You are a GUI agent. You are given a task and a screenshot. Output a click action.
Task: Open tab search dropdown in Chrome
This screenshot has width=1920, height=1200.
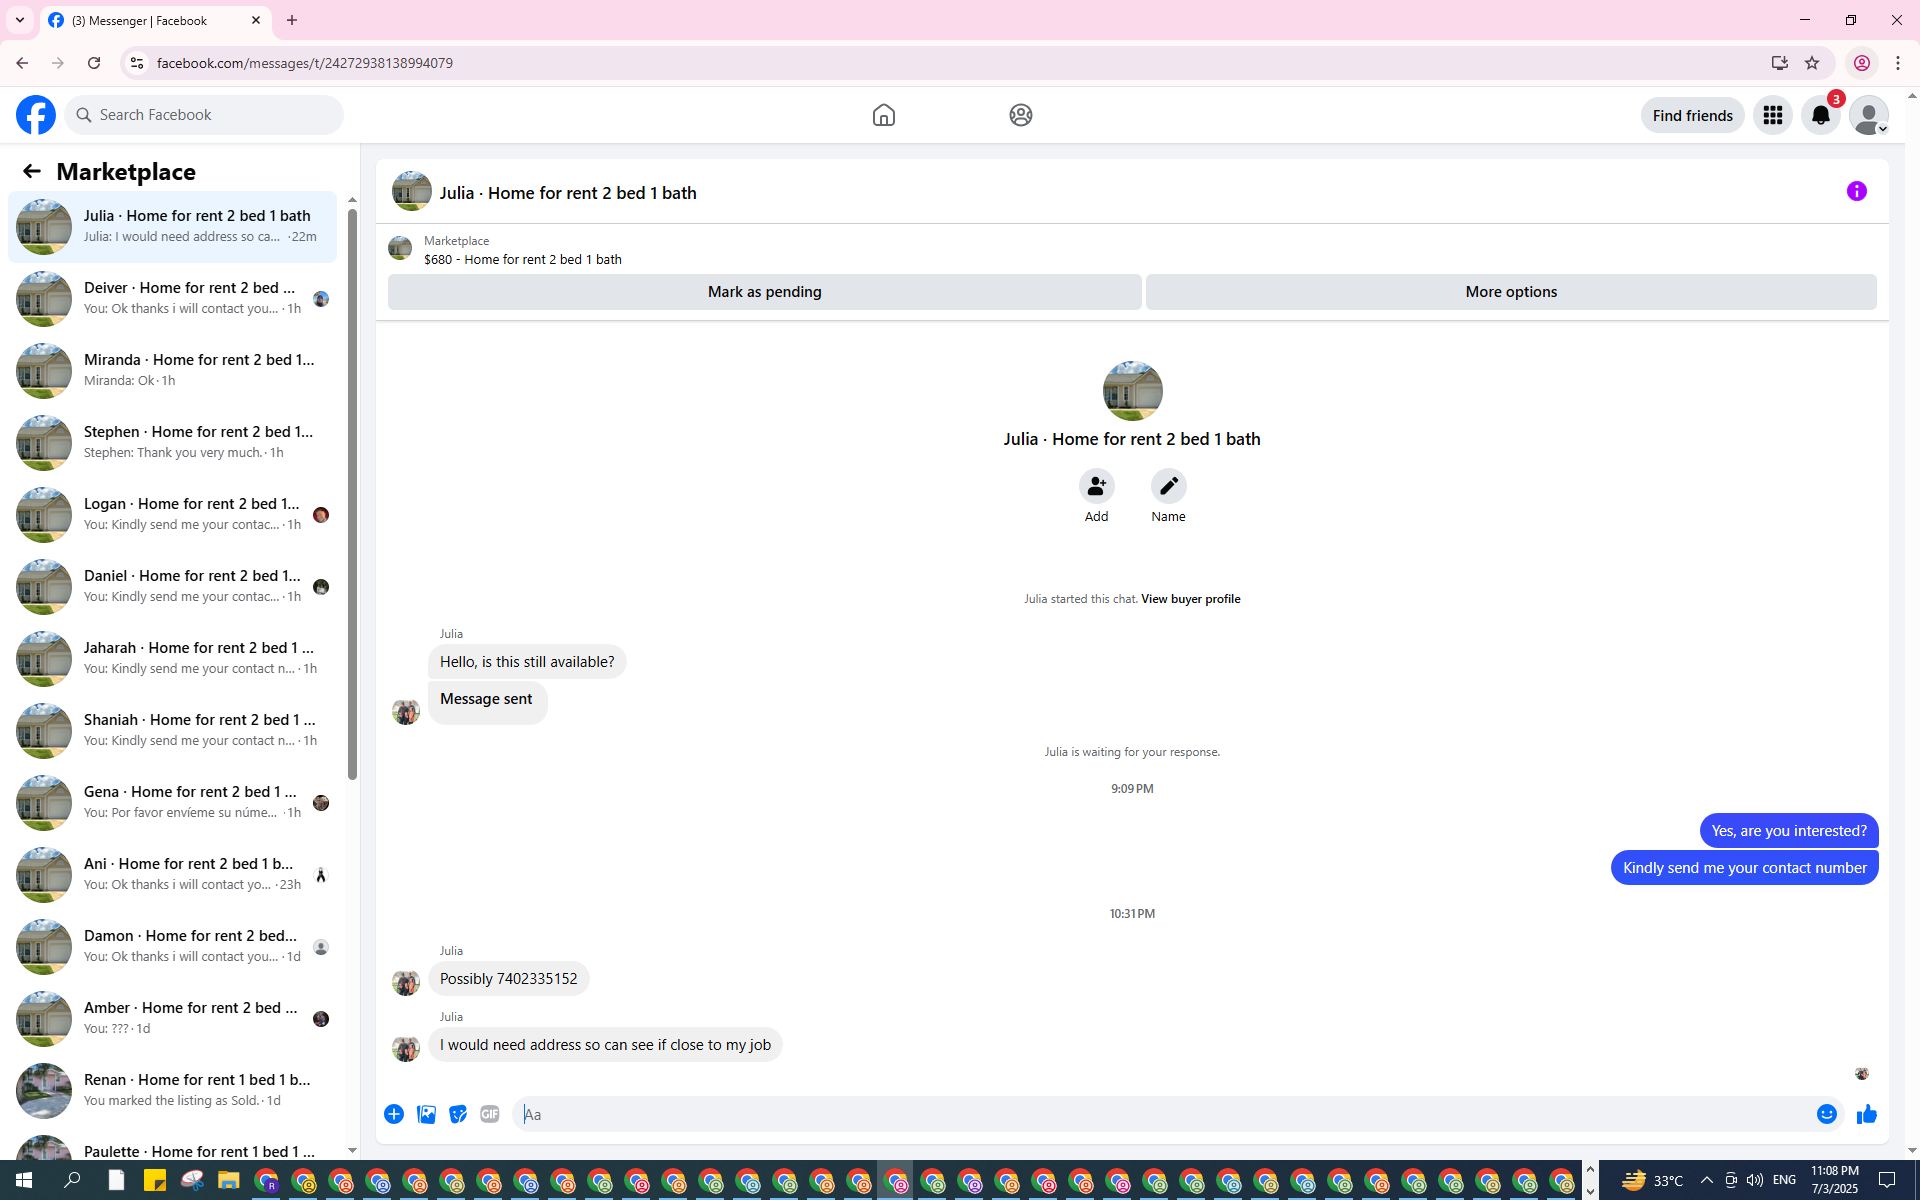[20, 20]
